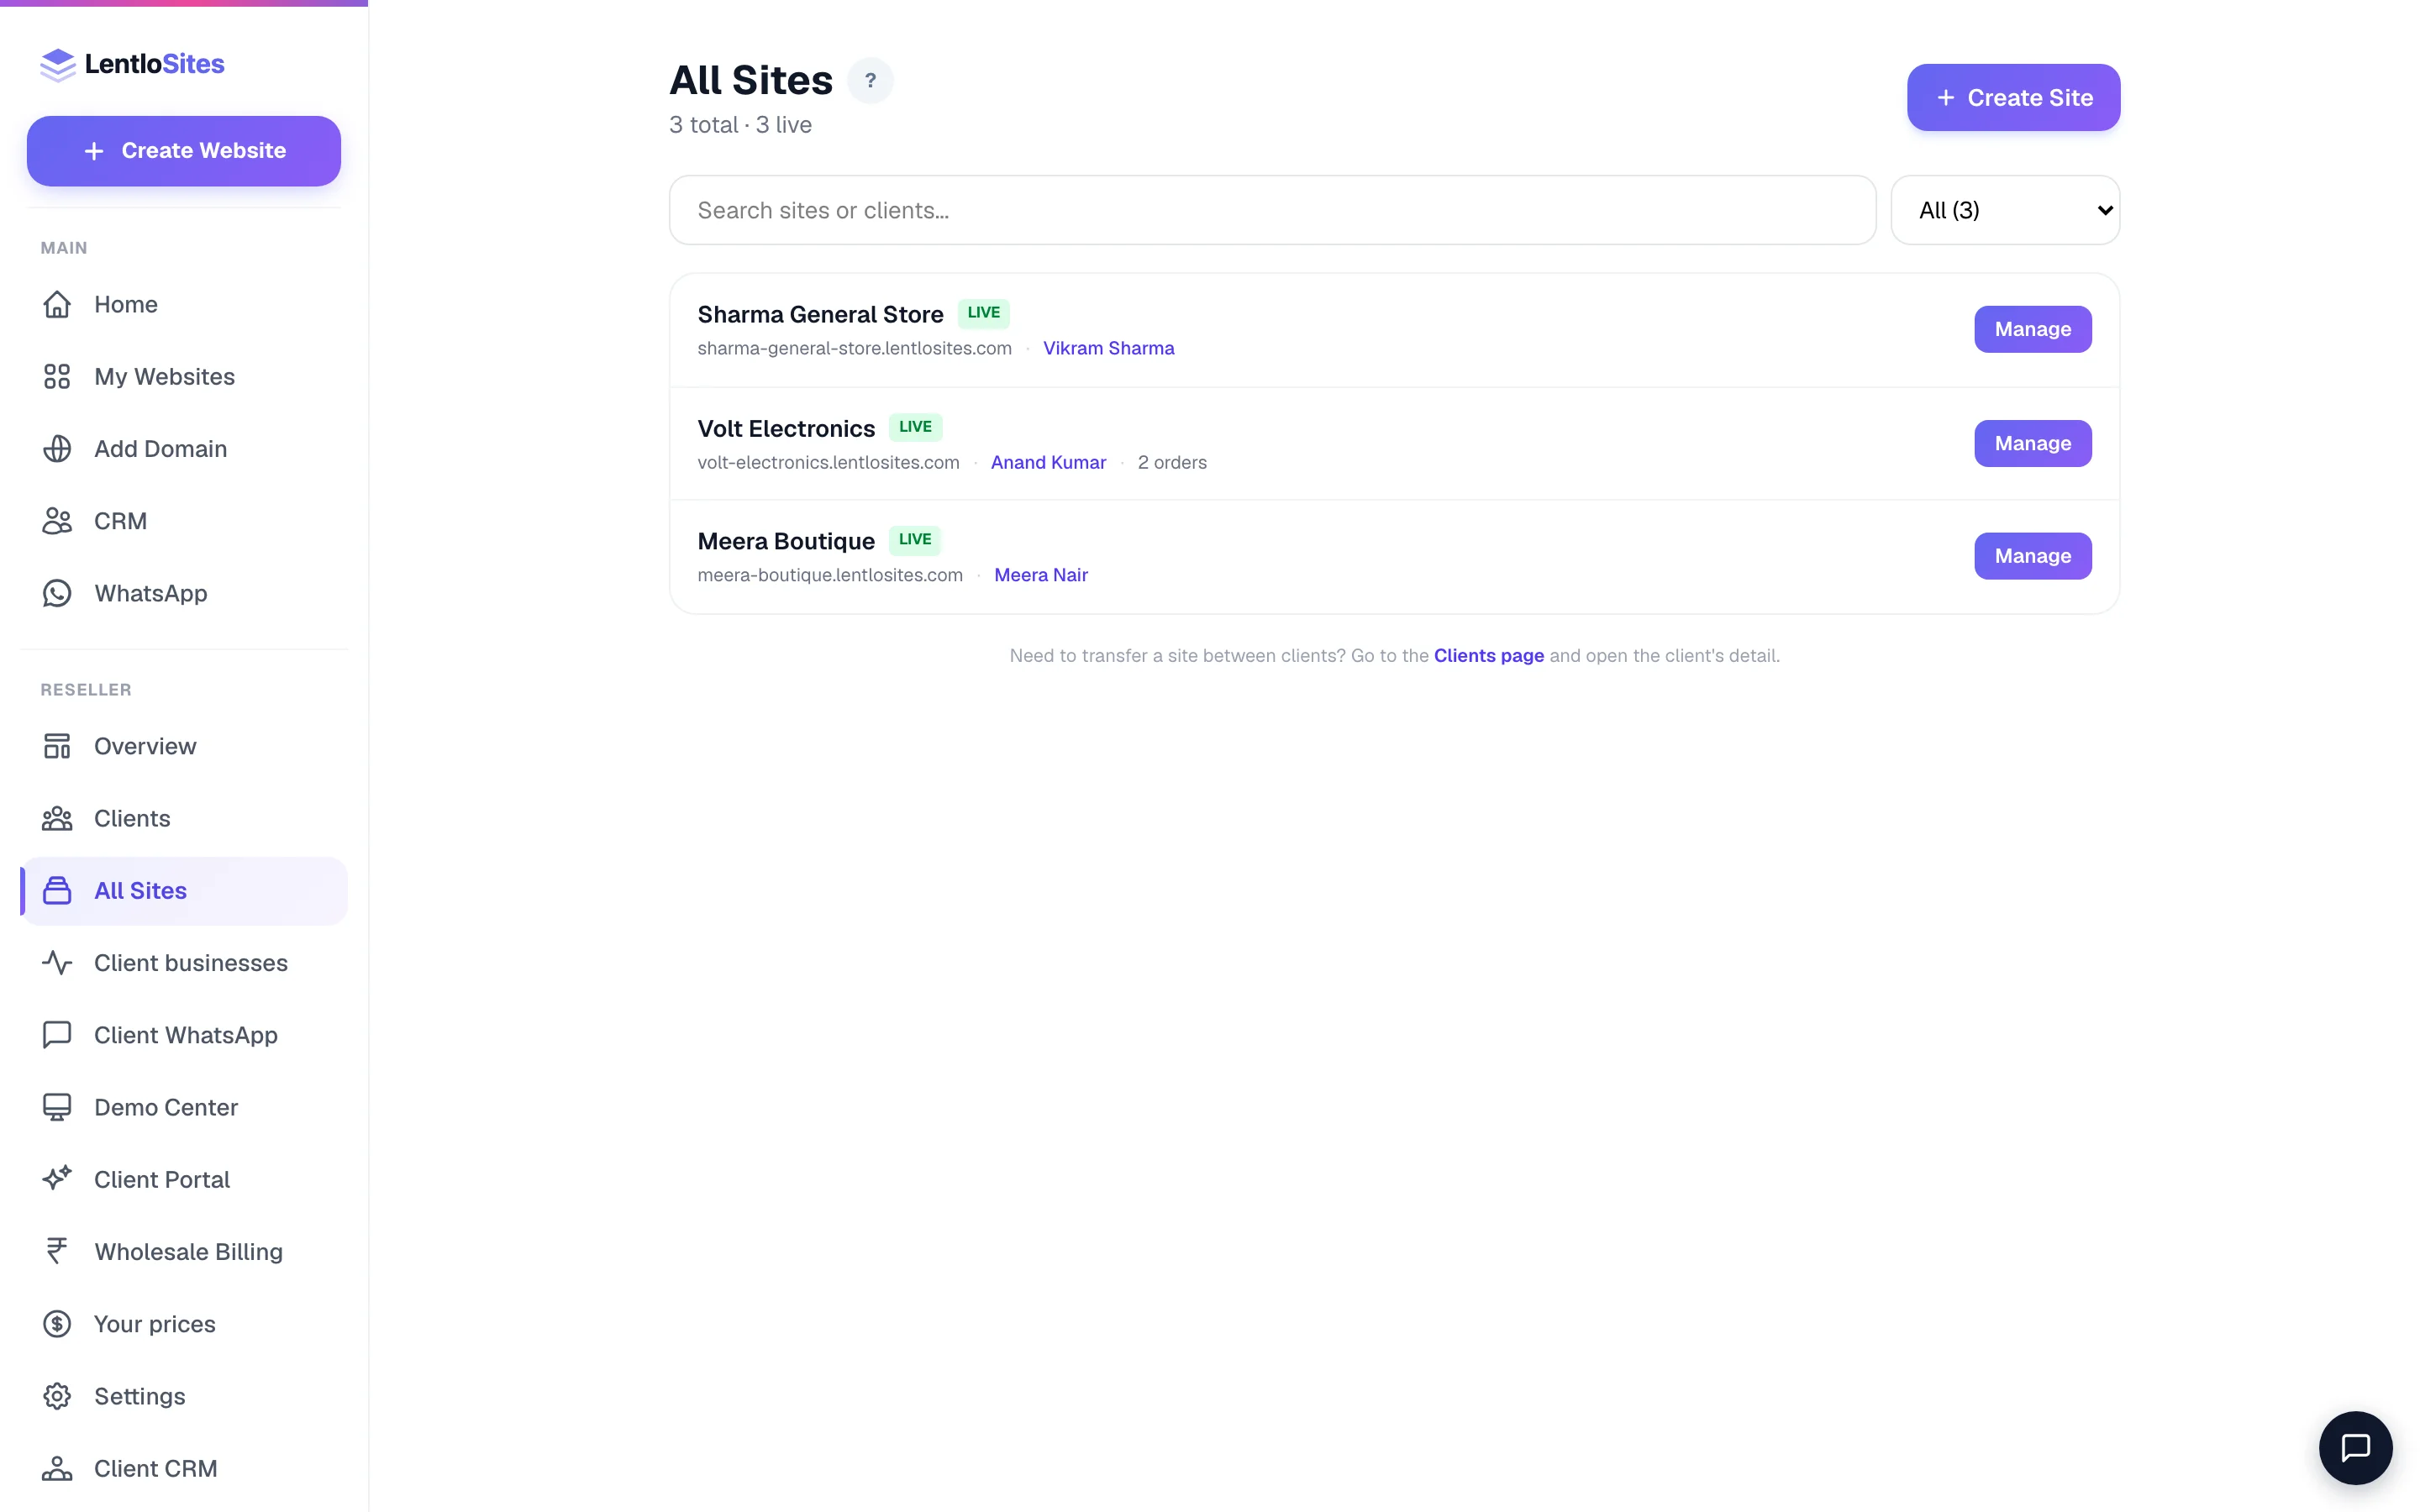Open client Vikram Sharma link
2420x1512 pixels.
(1108, 348)
